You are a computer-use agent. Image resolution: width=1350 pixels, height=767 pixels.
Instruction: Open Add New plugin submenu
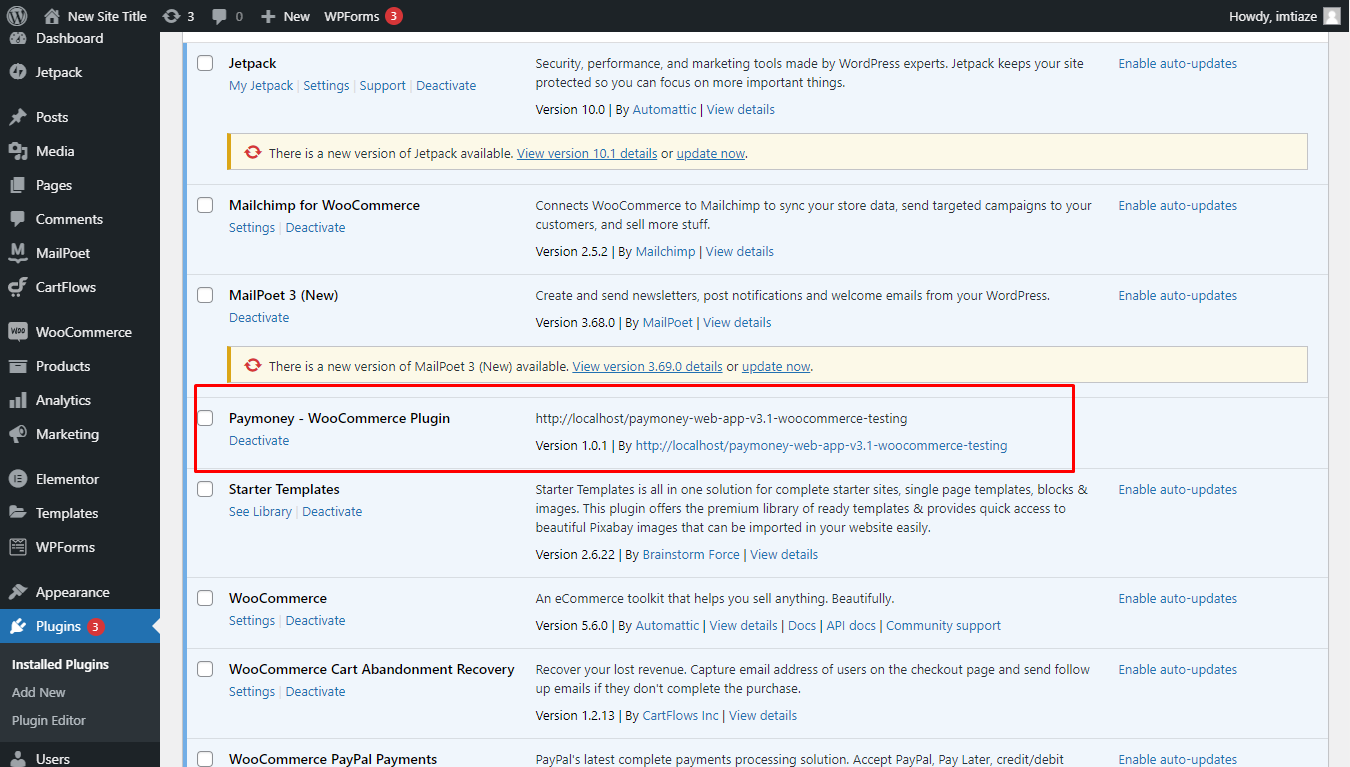click(x=39, y=692)
